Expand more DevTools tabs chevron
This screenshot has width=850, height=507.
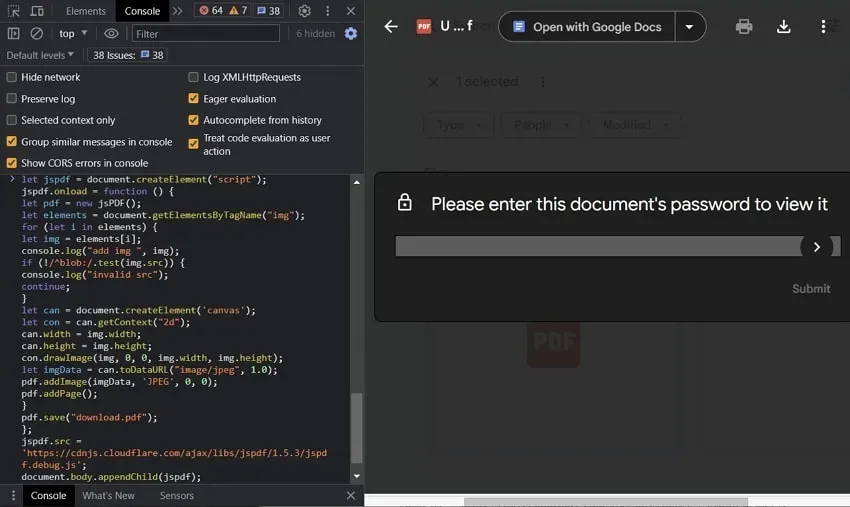[177, 11]
